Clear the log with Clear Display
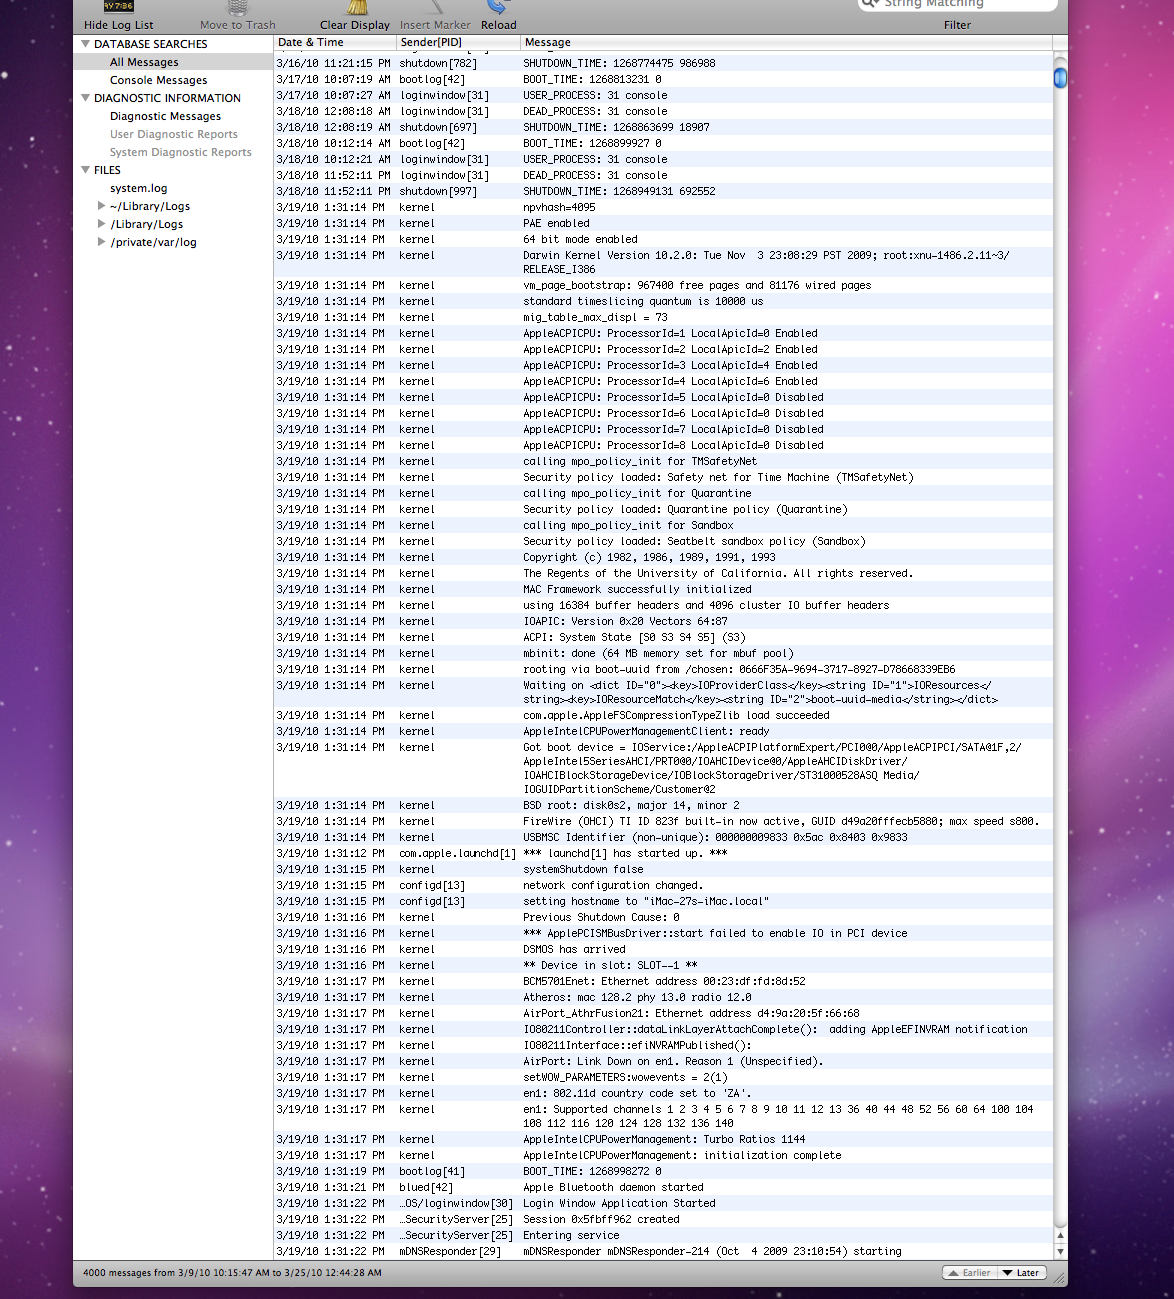Screen dimensions: 1174x1299 tap(355, 16)
